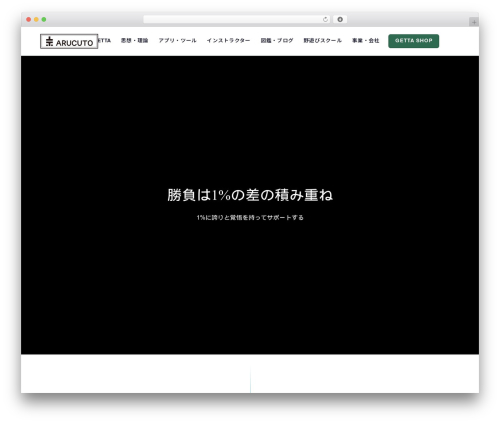Open a new tab with the plus button
The image size is (500, 423).
pos(474,22)
